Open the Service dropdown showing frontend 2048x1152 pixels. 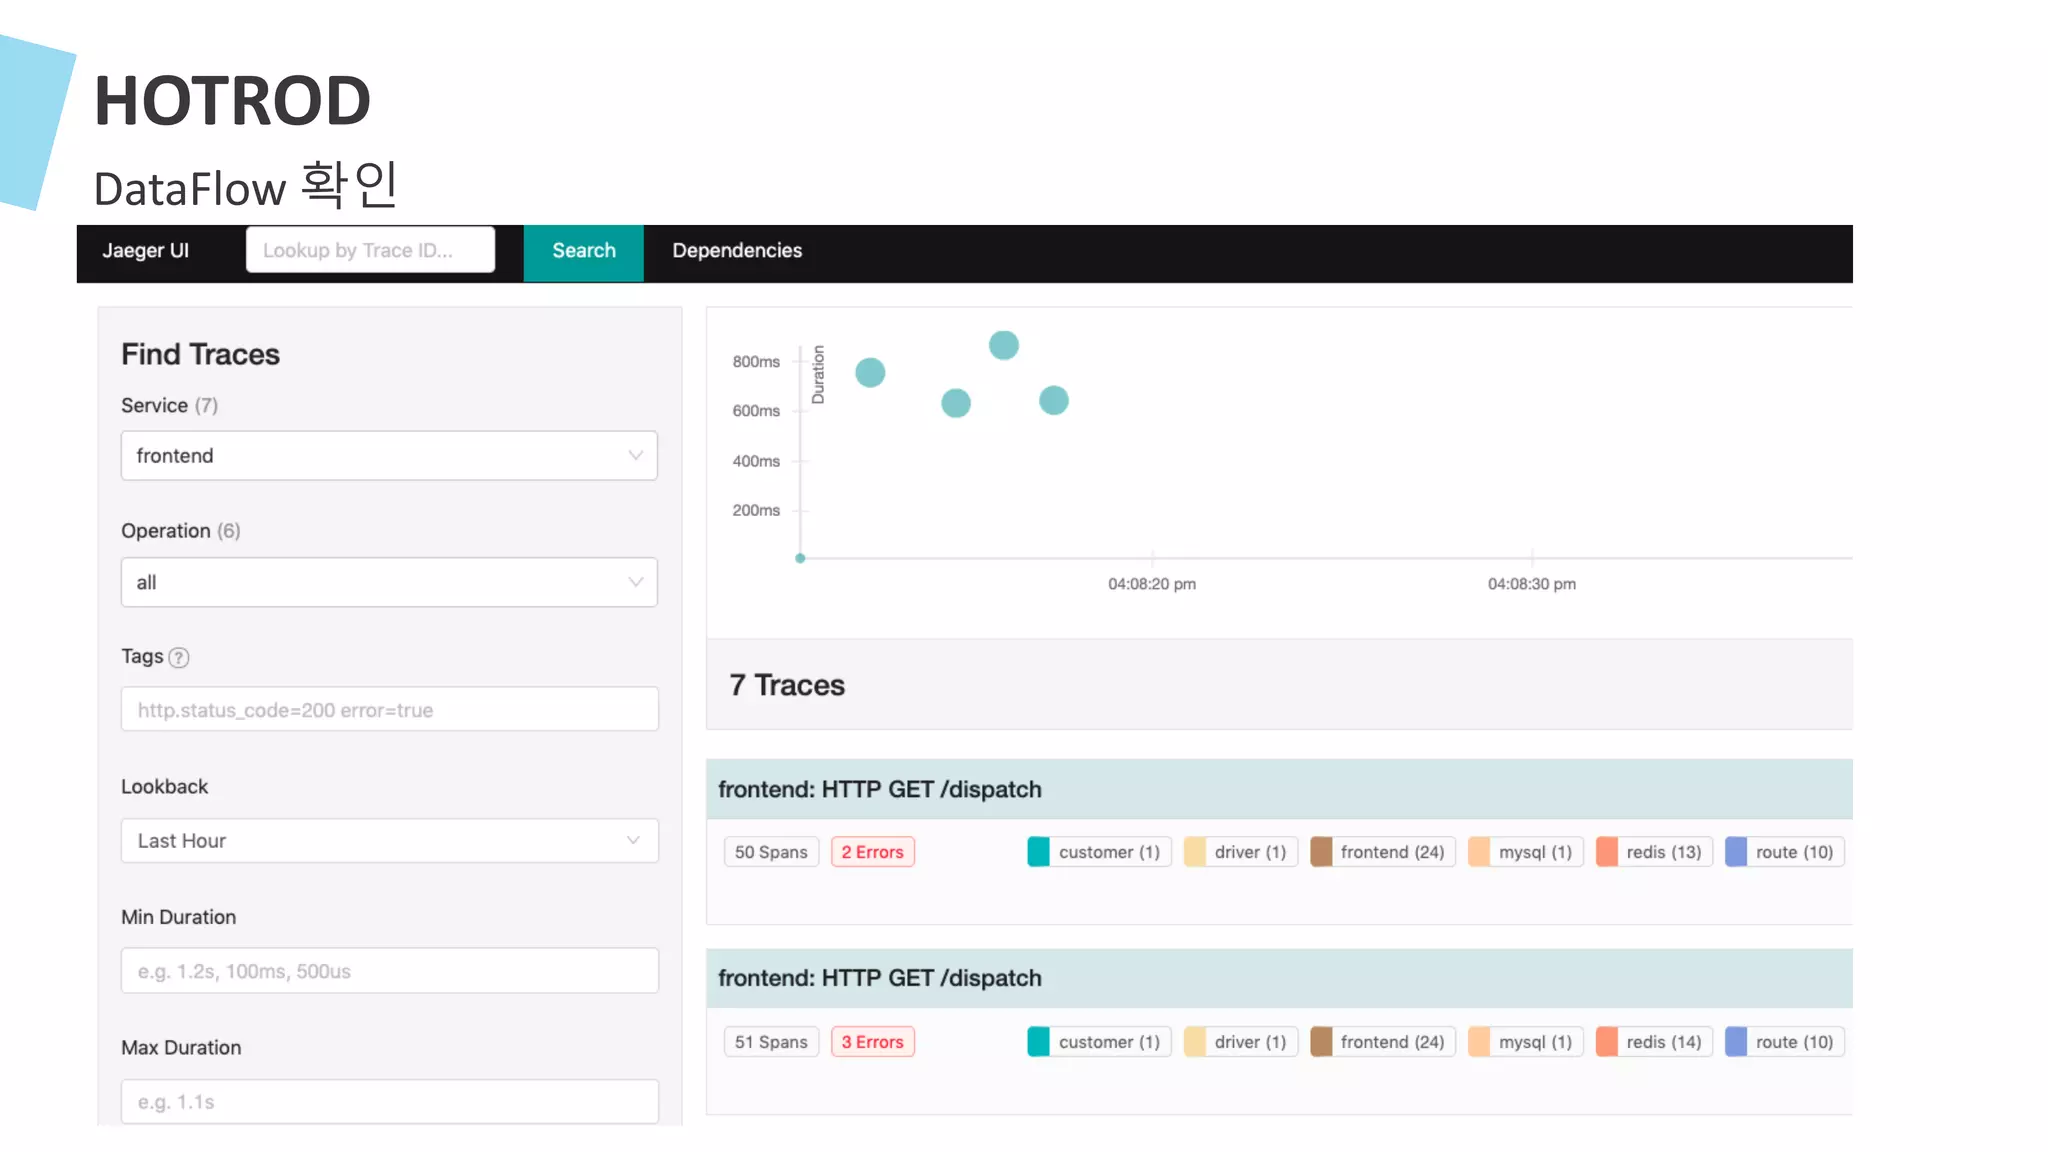(389, 456)
